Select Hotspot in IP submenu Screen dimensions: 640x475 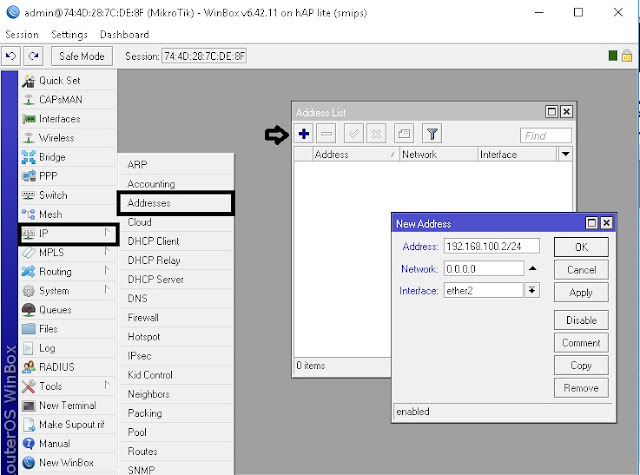click(176, 337)
